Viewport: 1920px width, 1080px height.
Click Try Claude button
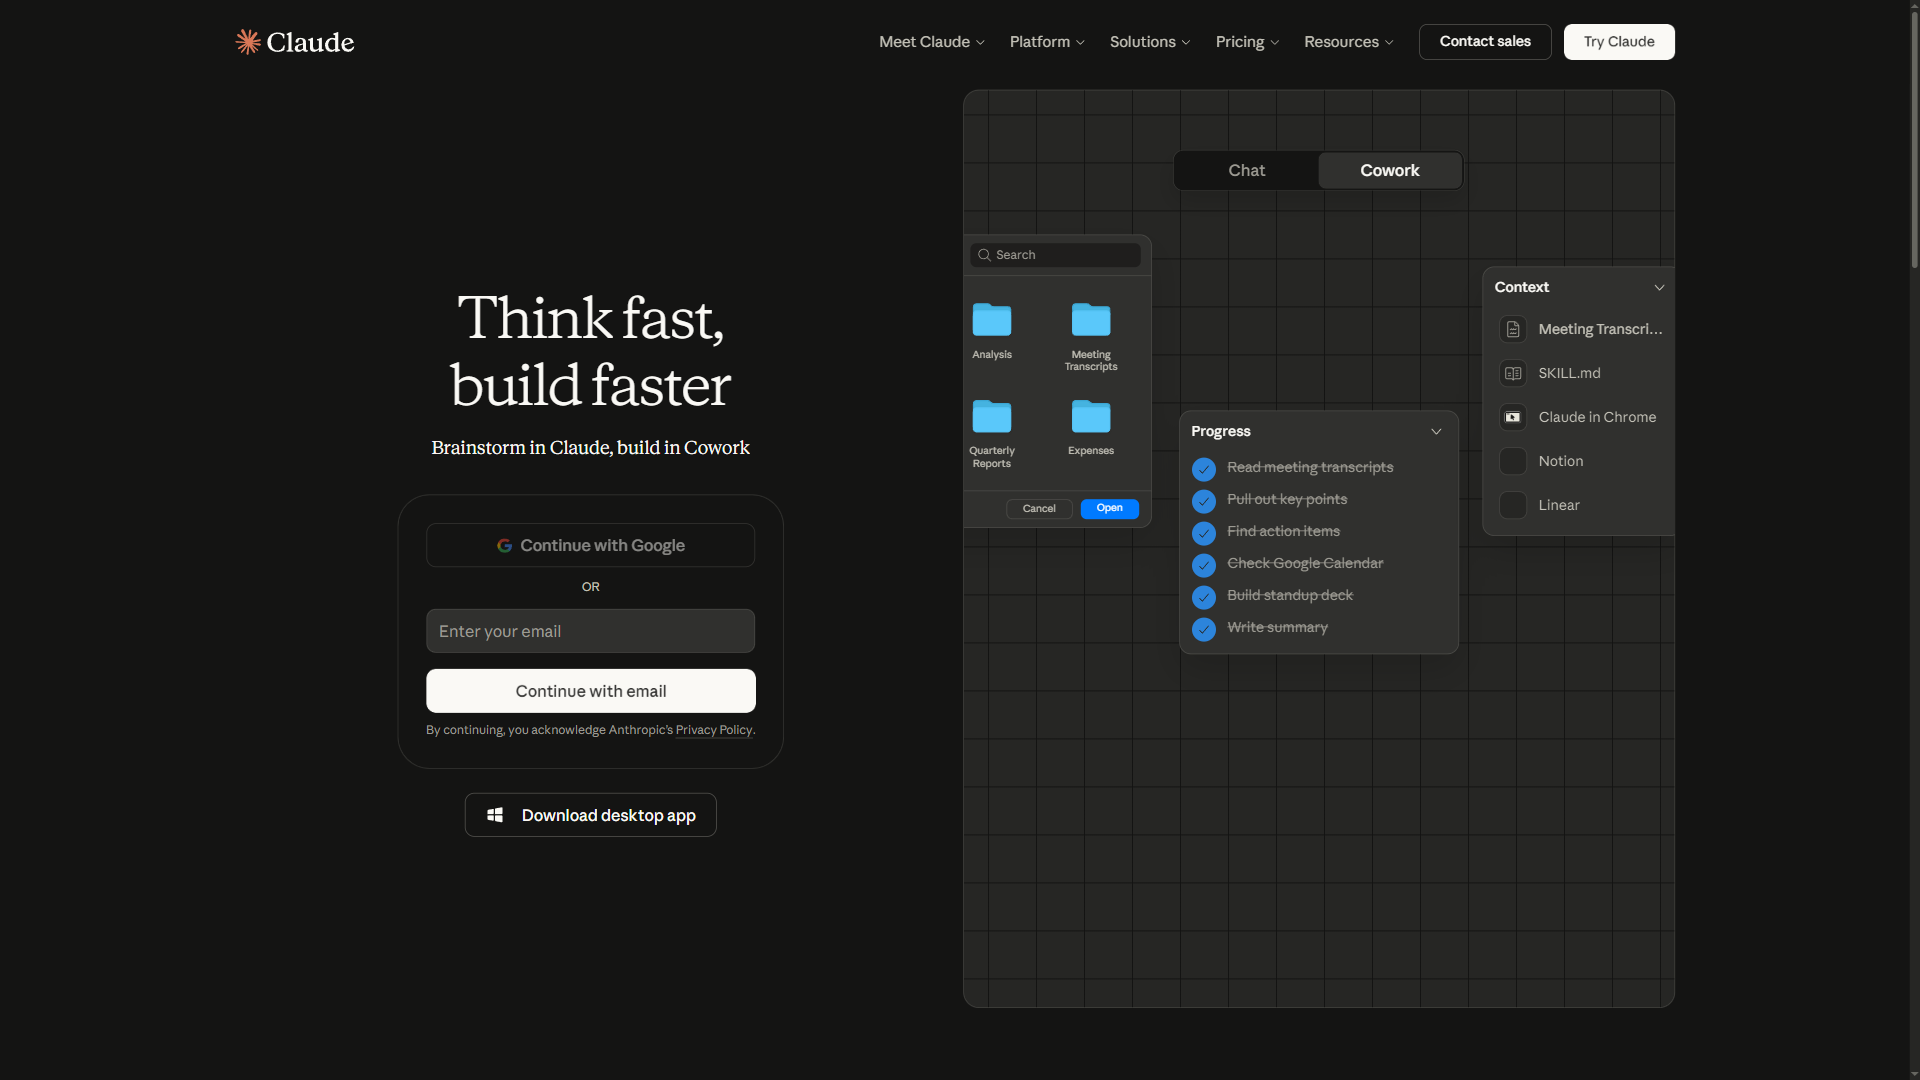click(x=1619, y=42)
